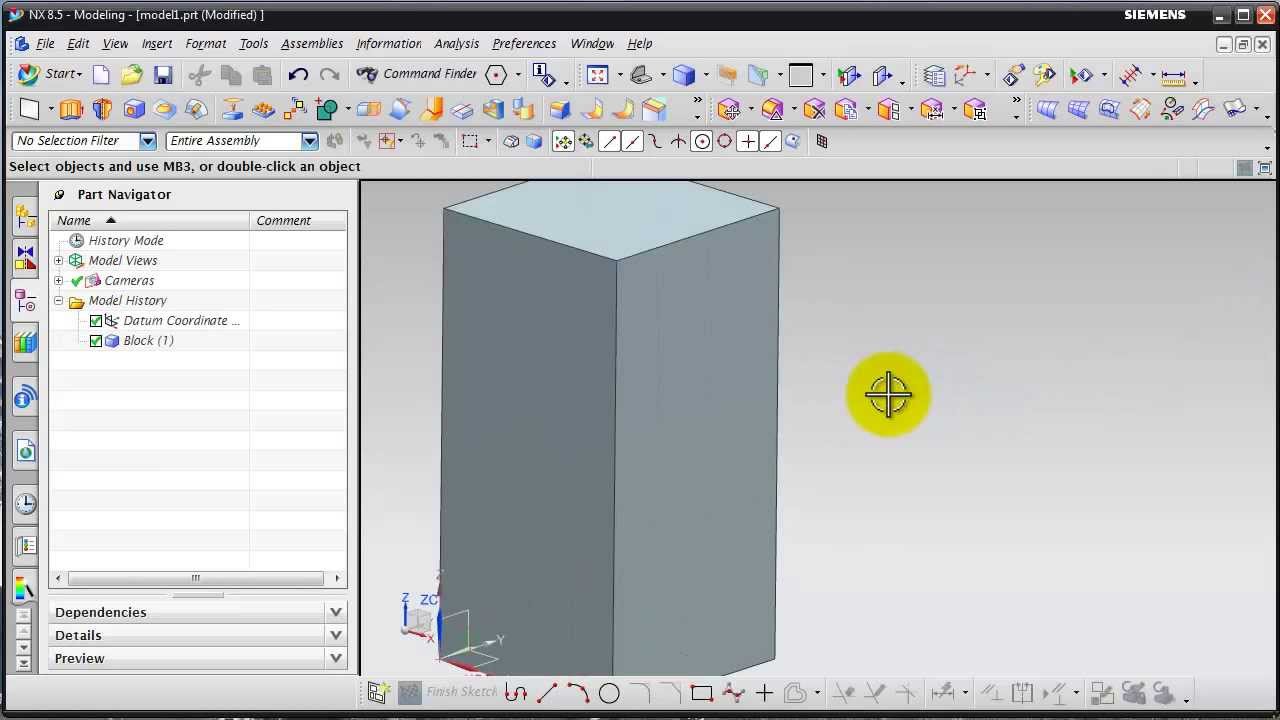Image resolution: width=1280 pixels, height=720 pixels.
Task: Toggle the snap Quadrant Point option
Action: pyautogui.click(x=724, y=142)
